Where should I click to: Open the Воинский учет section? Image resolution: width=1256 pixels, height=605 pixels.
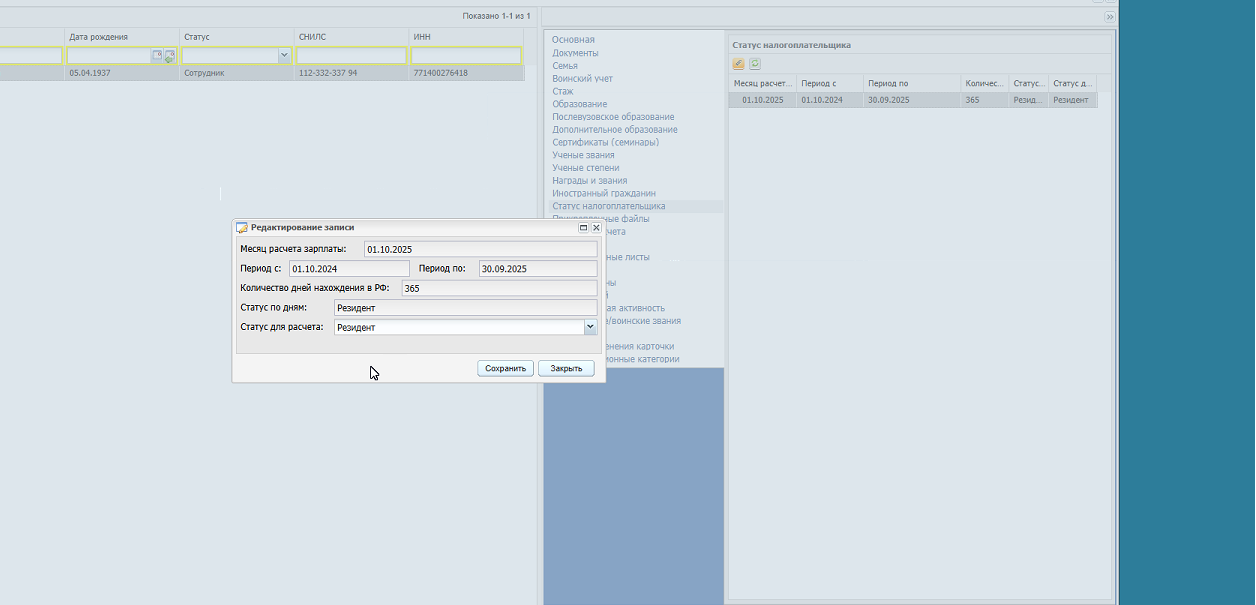point(583,78)
